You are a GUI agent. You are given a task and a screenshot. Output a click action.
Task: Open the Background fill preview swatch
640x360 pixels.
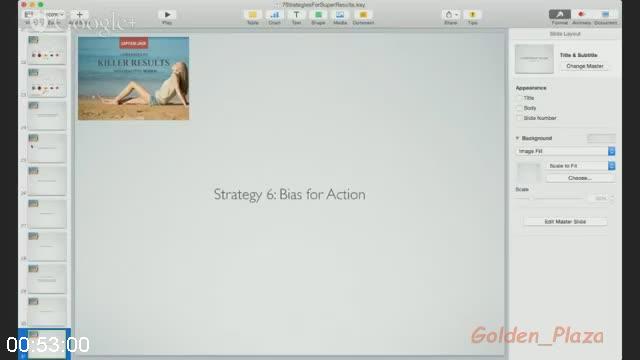point(601,138)
